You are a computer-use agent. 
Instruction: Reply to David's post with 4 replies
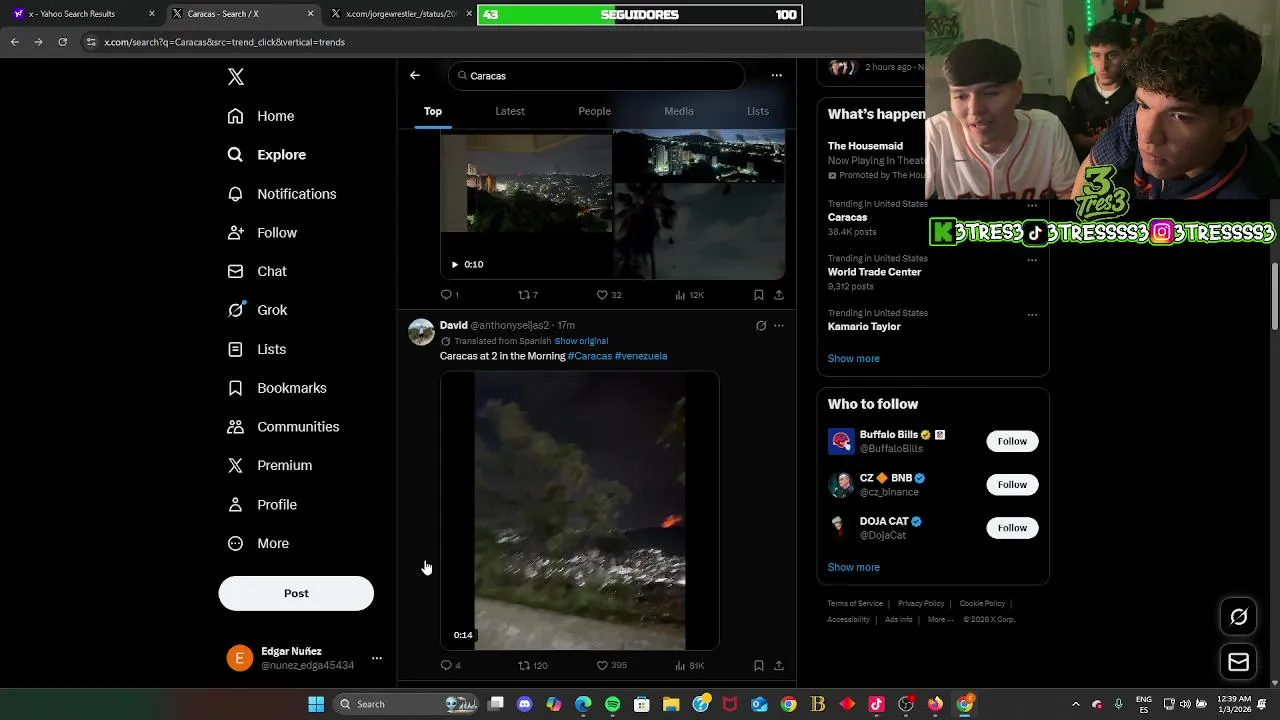tap(450, 666)
